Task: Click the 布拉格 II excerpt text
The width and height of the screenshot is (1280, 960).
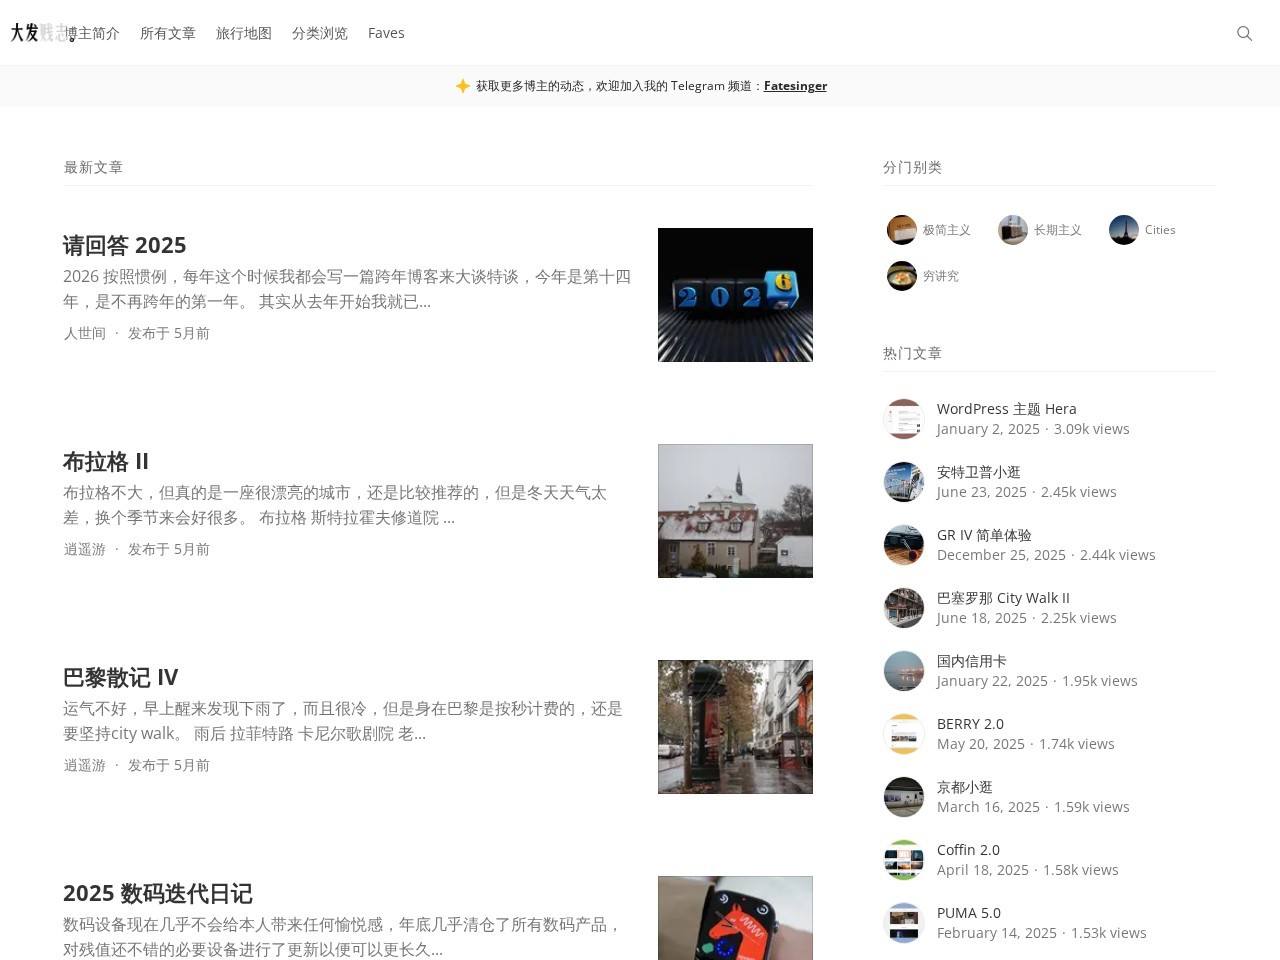Action: (335, 505)
